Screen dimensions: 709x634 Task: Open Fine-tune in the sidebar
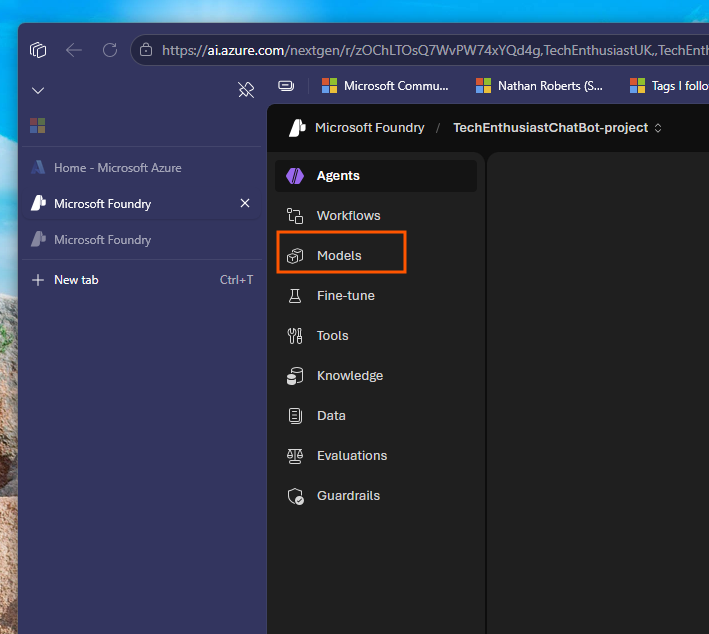[376, 296]
